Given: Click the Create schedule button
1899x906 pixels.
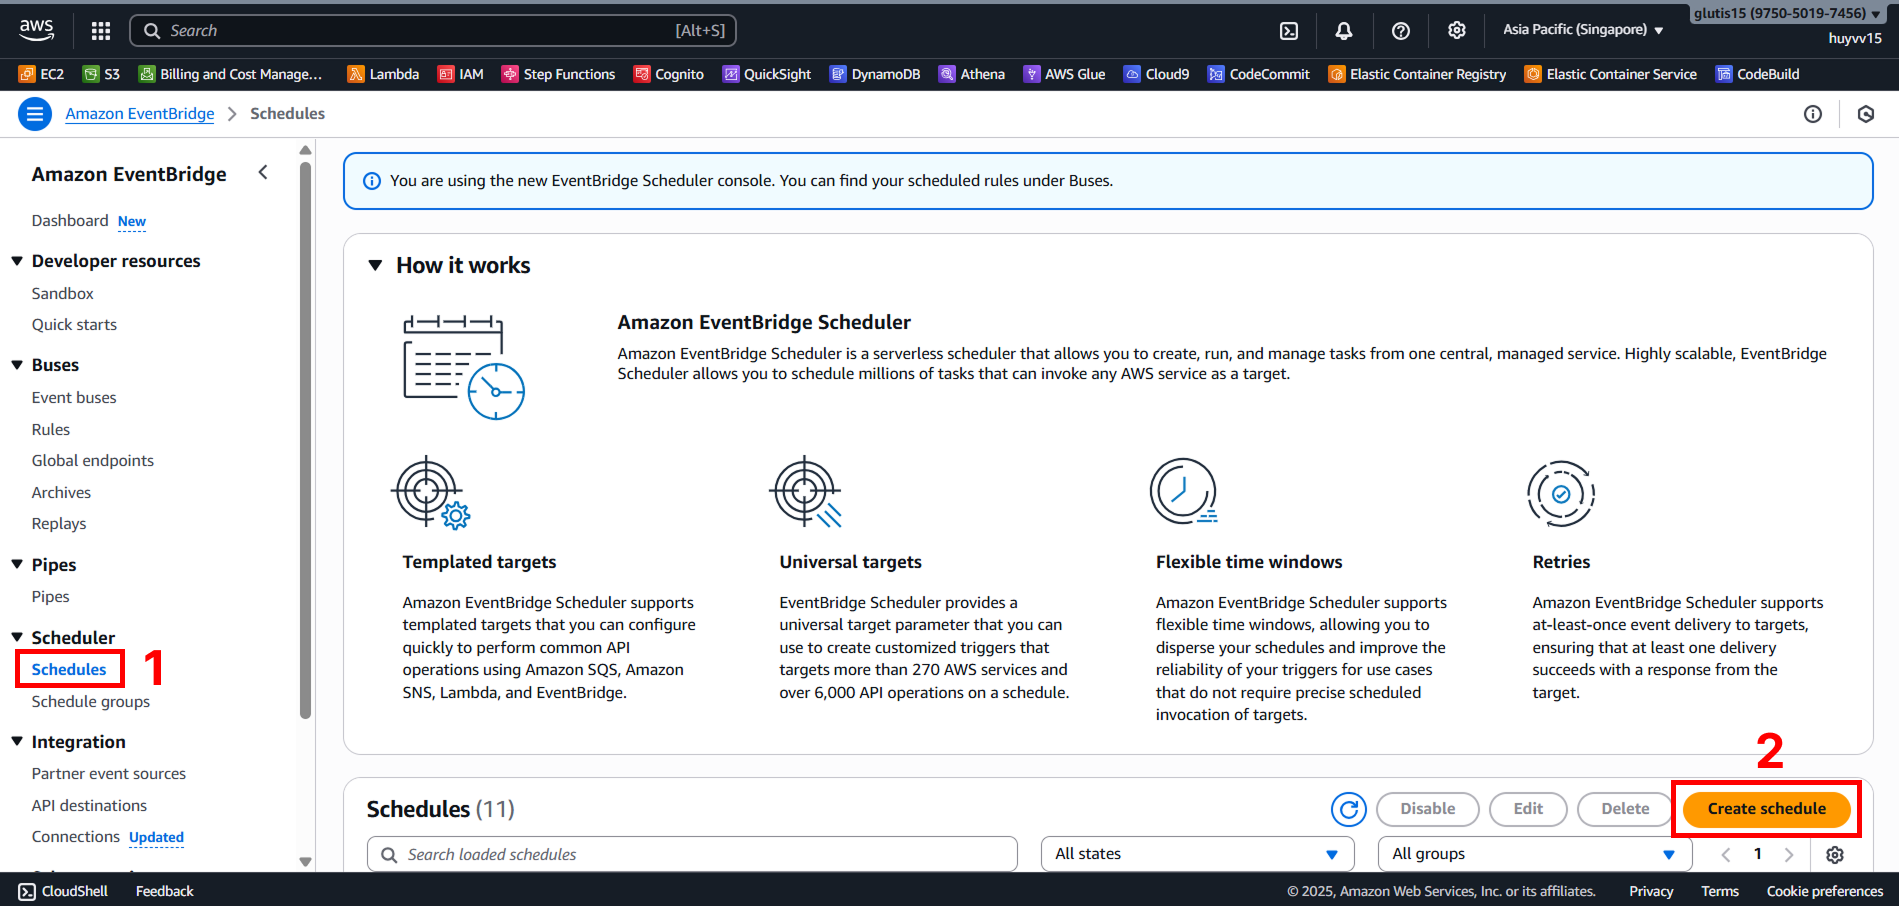Looking at the screenshot, I should 1766,809.
